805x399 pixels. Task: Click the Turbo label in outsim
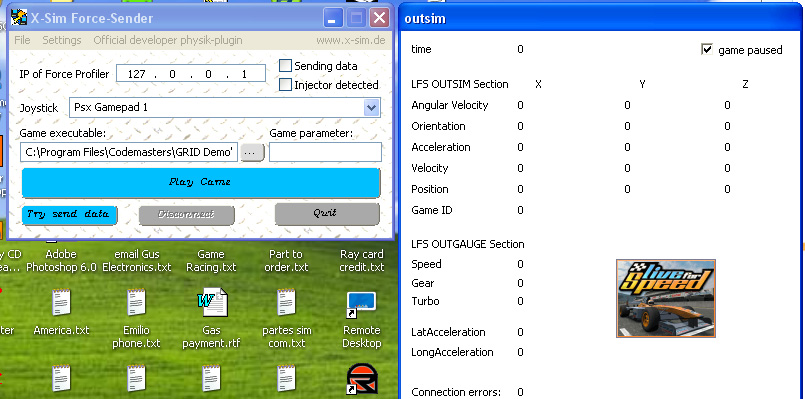(x=425, y=301)
